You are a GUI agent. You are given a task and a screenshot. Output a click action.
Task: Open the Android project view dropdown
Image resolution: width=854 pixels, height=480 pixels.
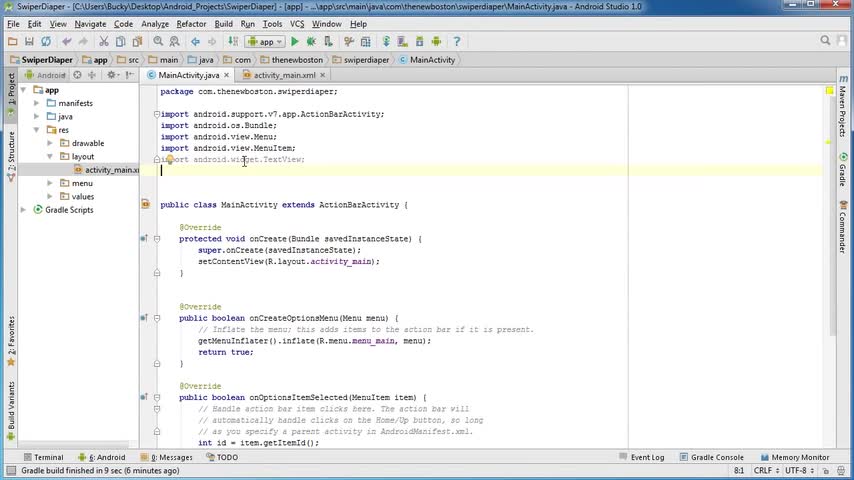tap(45, 75)
